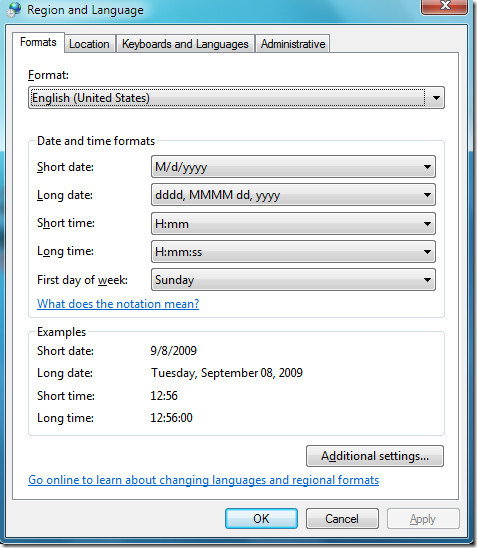The width and height of the screenshot is (477, 548).
Task: Open What does the notation mean link
Action: point(118,304)
